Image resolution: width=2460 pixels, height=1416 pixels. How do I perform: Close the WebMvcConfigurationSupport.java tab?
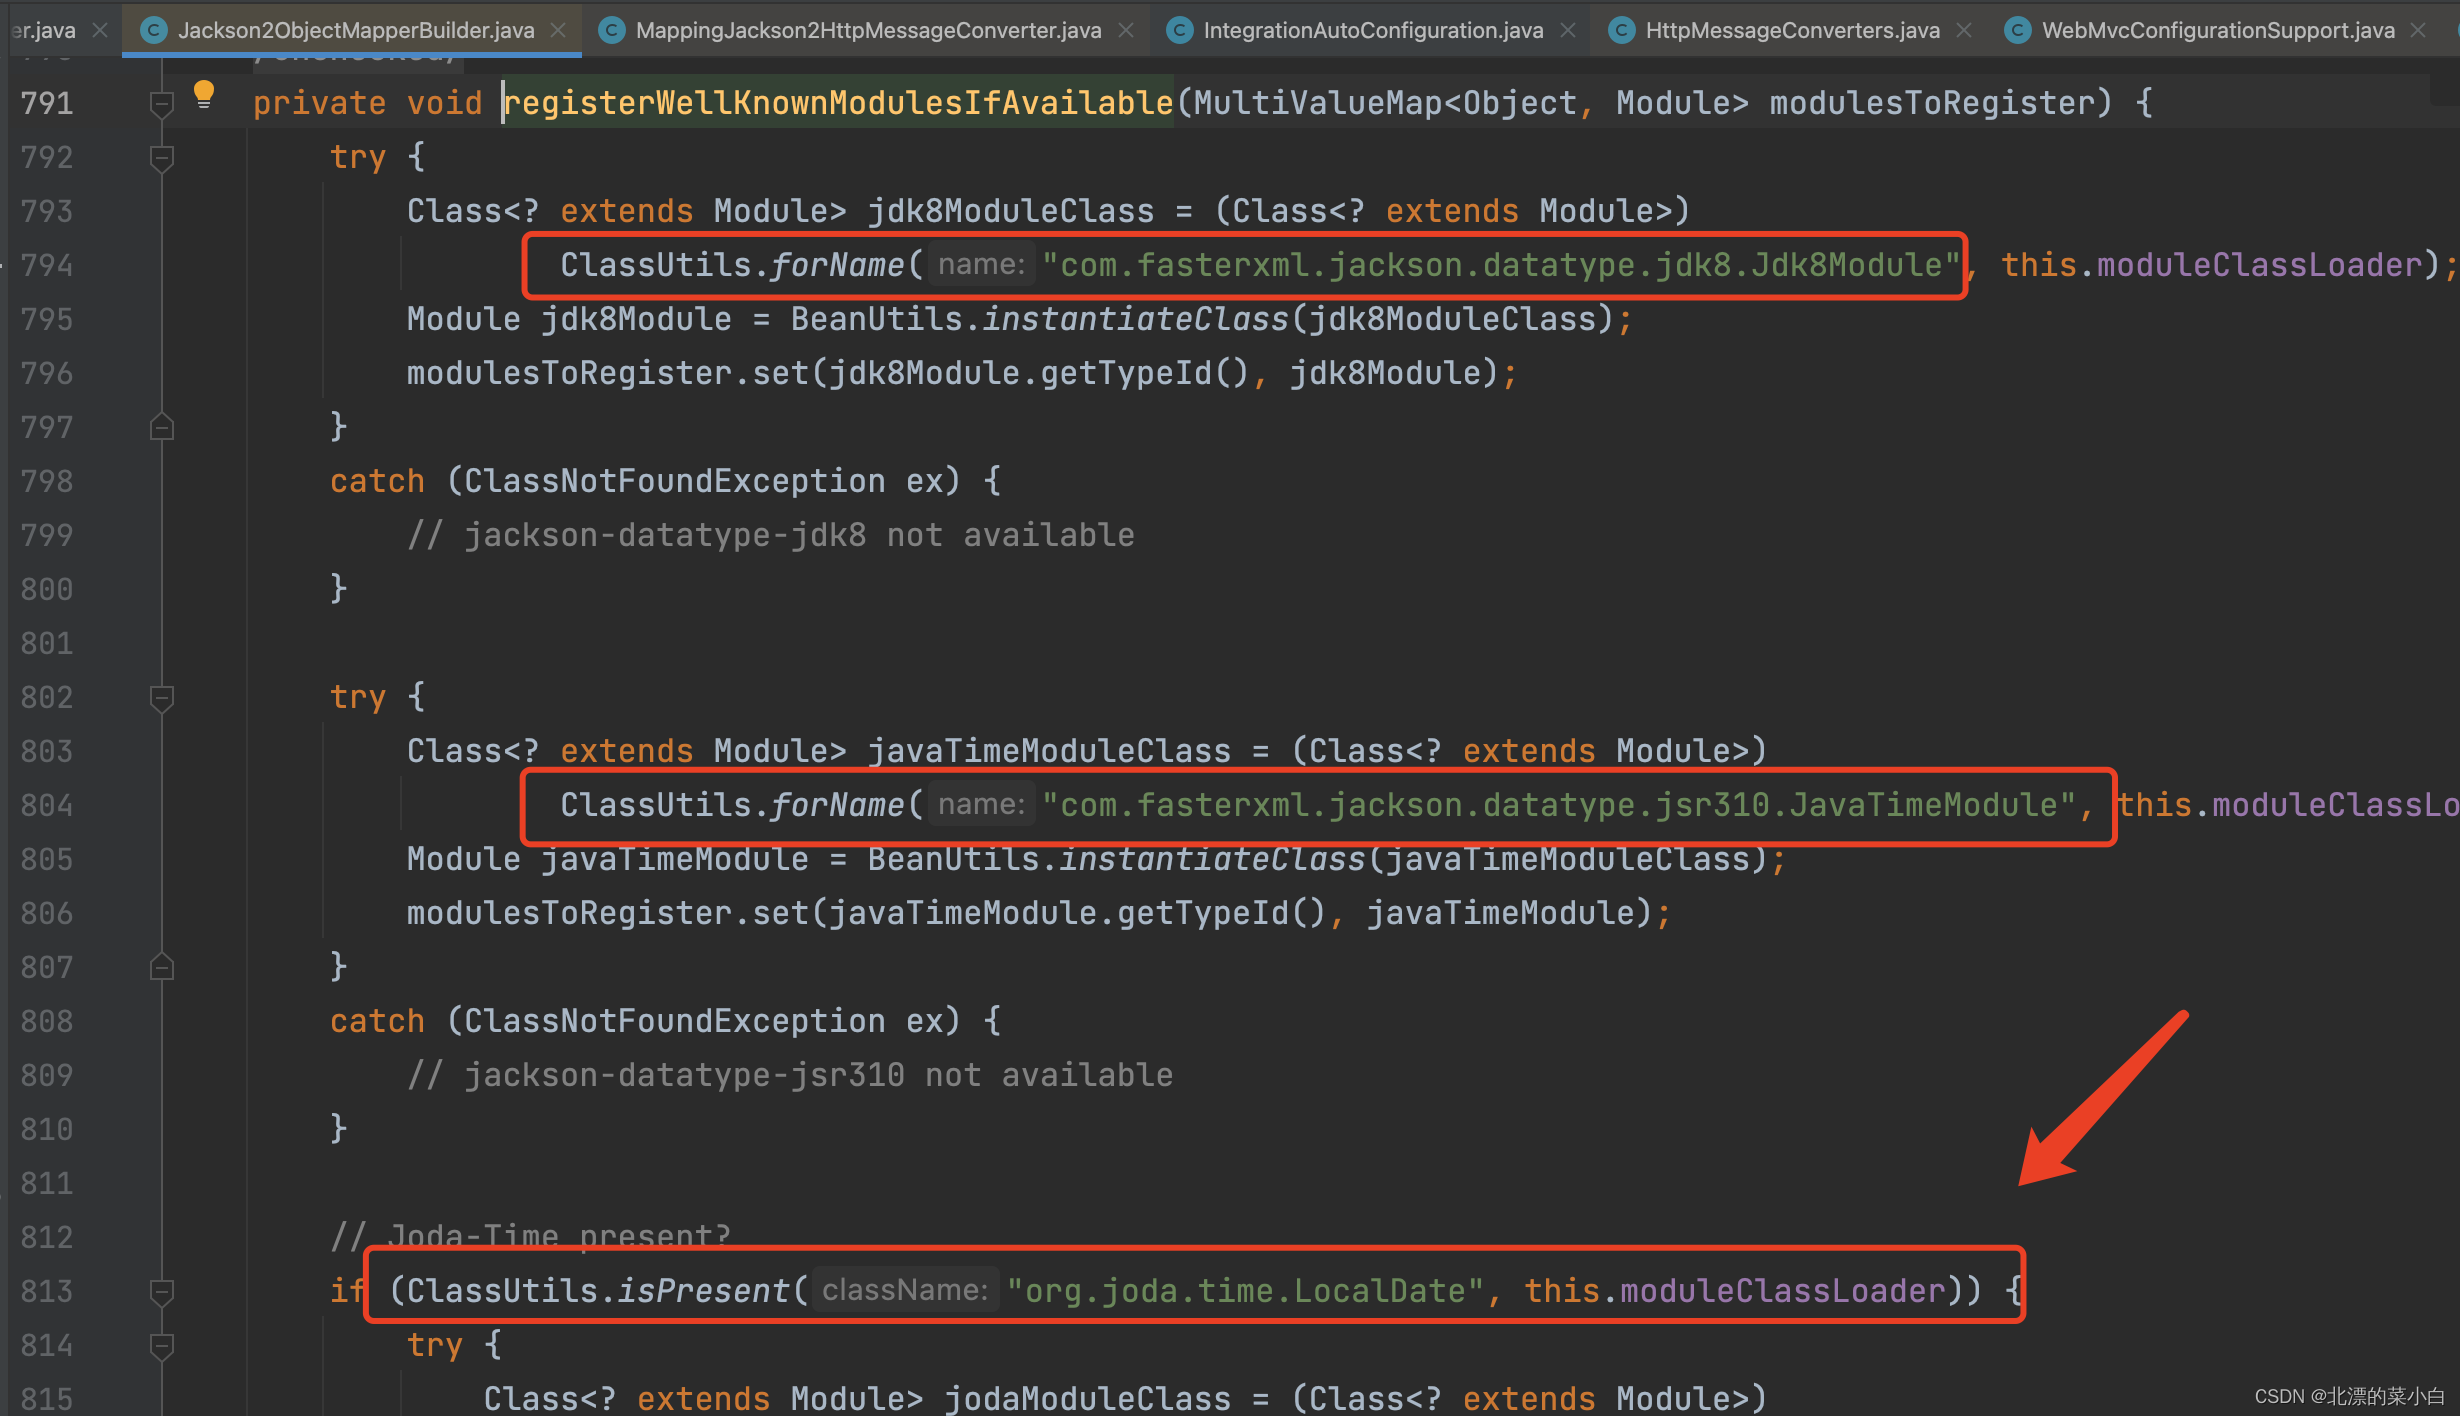2418,31
